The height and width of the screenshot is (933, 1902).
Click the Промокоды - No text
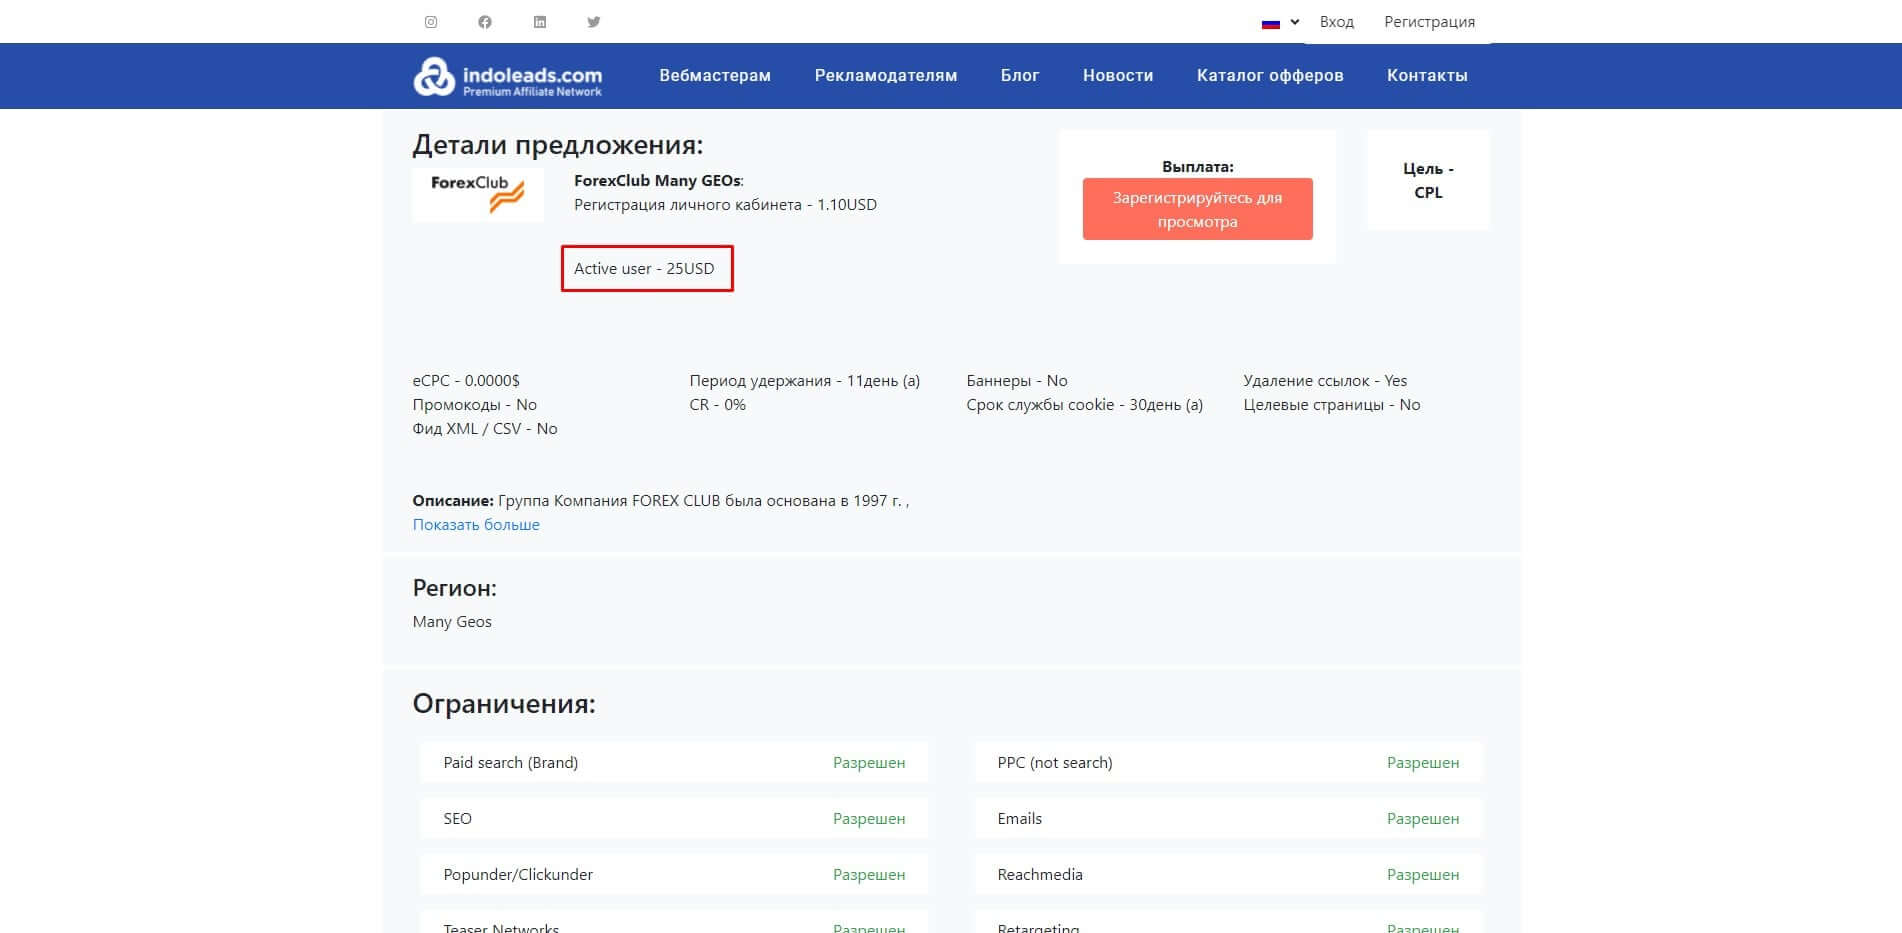point(475,405)
